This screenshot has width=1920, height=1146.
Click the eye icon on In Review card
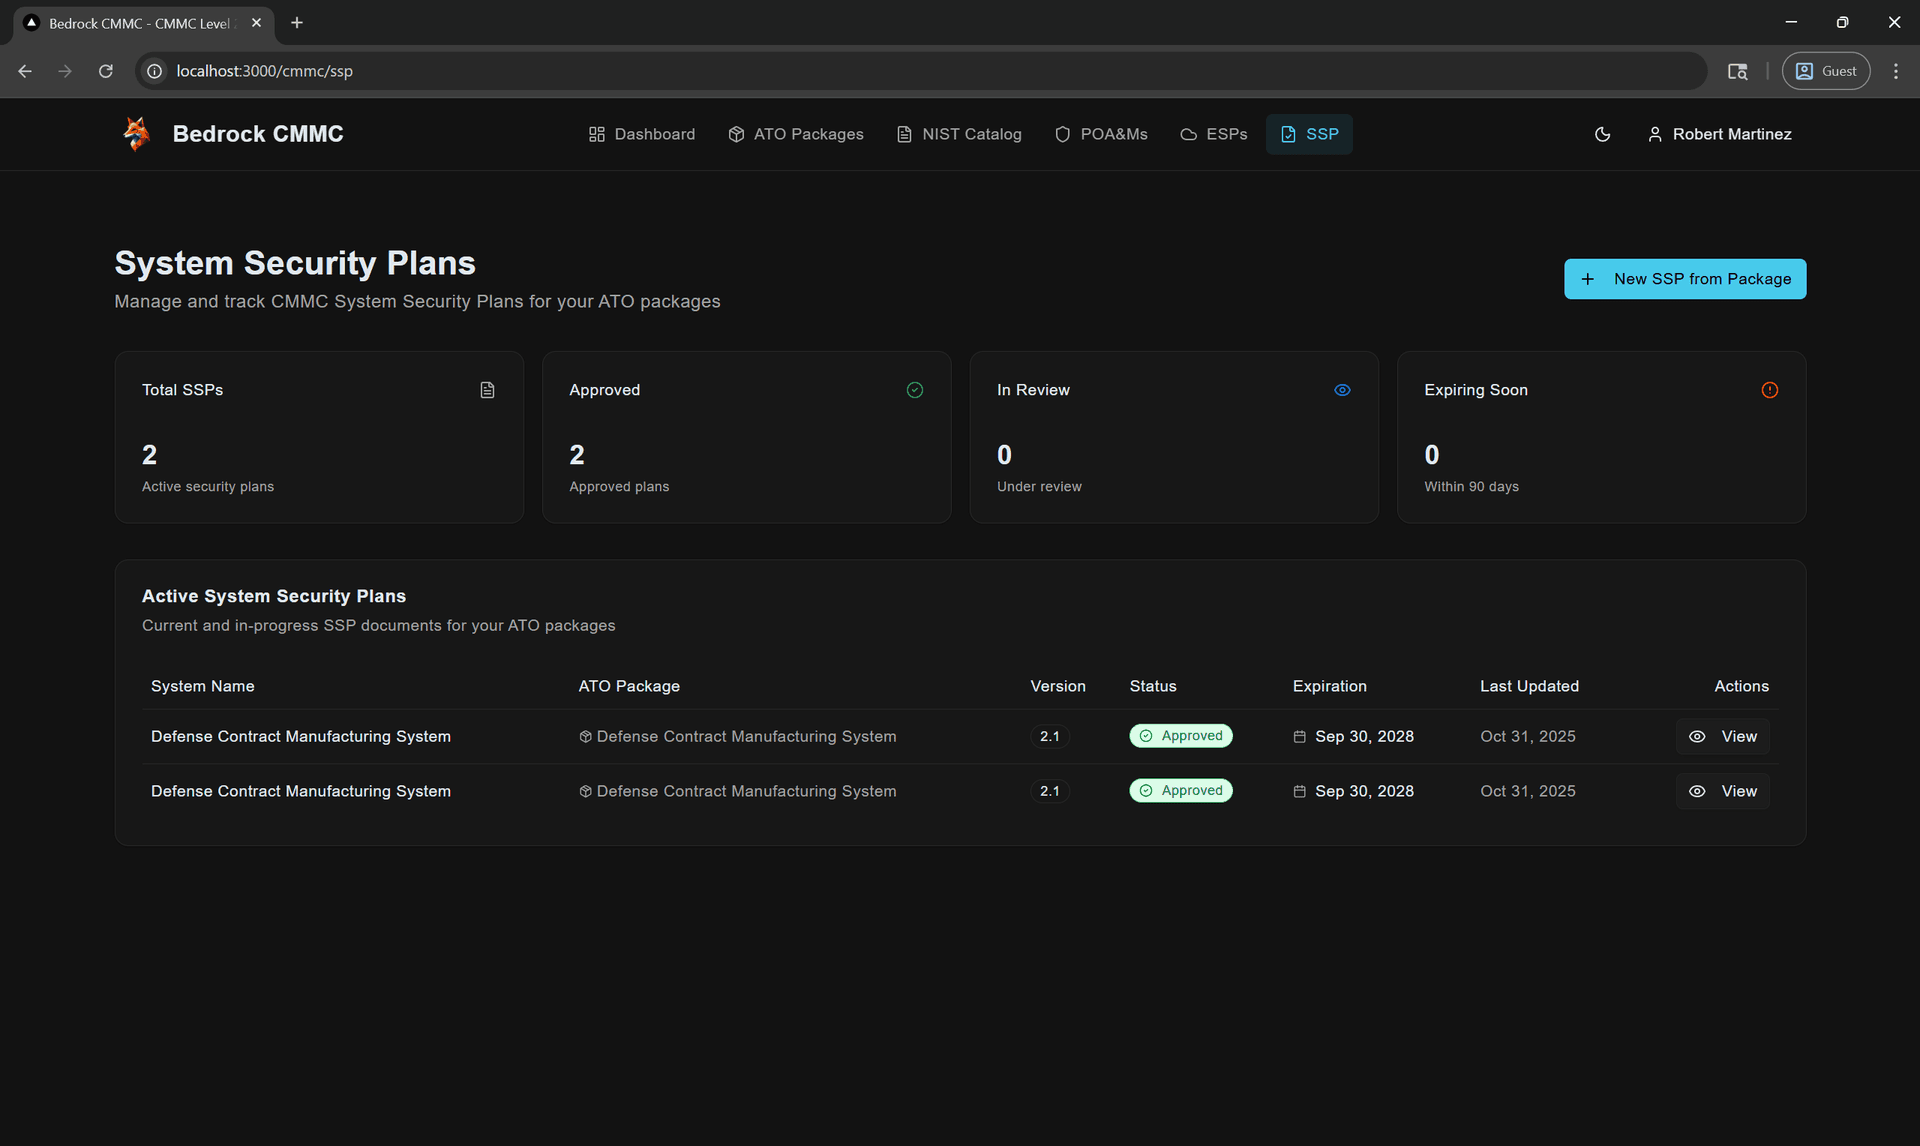click(1342, 390)
